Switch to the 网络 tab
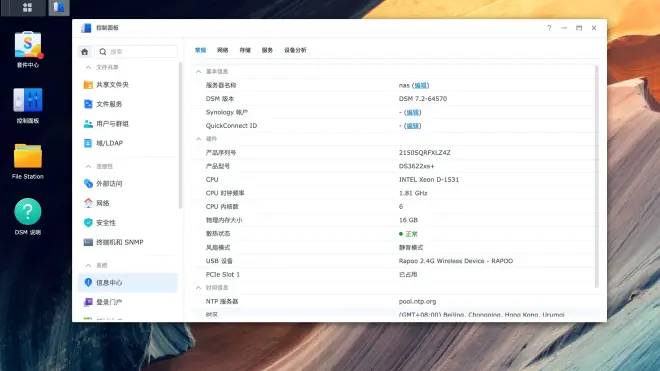The width and height of the screenshot is (660, 371). pos(223,50)
